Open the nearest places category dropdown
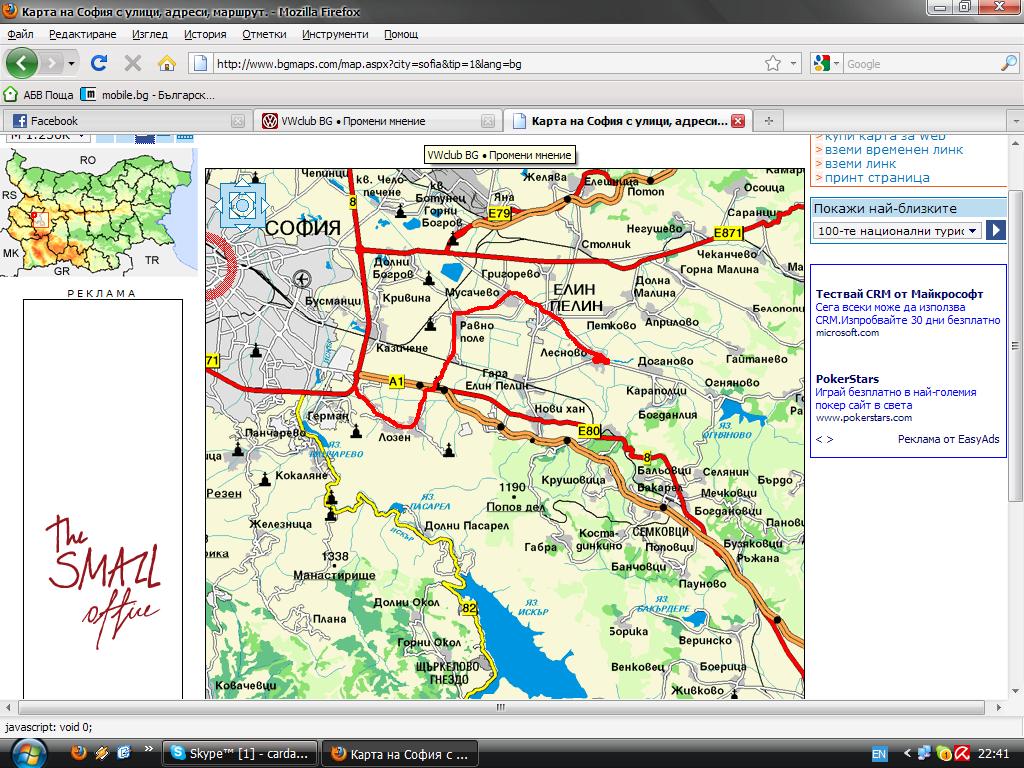 pyautogui.click(x=896, y=231)
